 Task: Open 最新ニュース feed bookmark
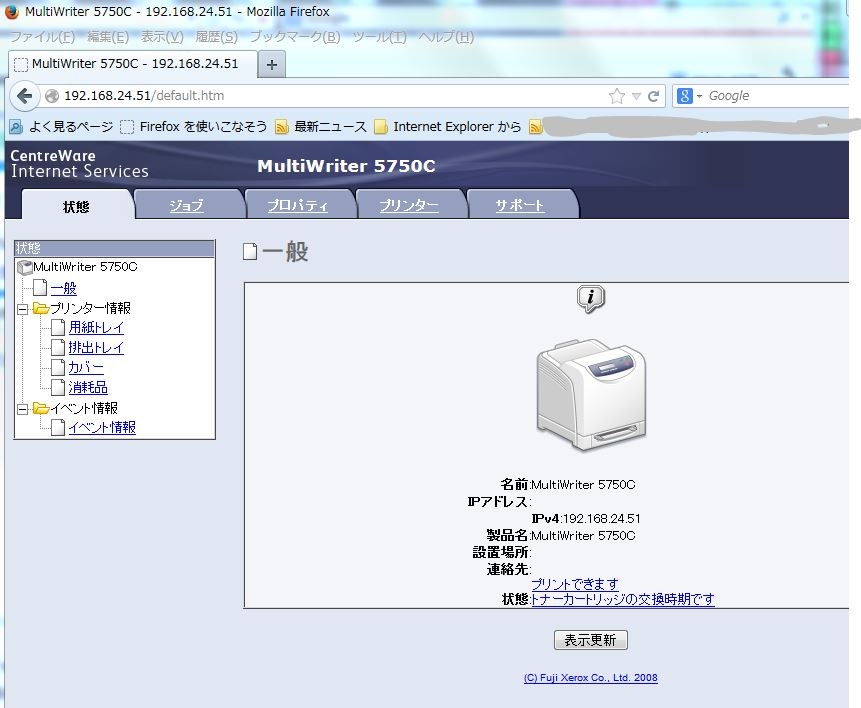click(x=321, y=127)
